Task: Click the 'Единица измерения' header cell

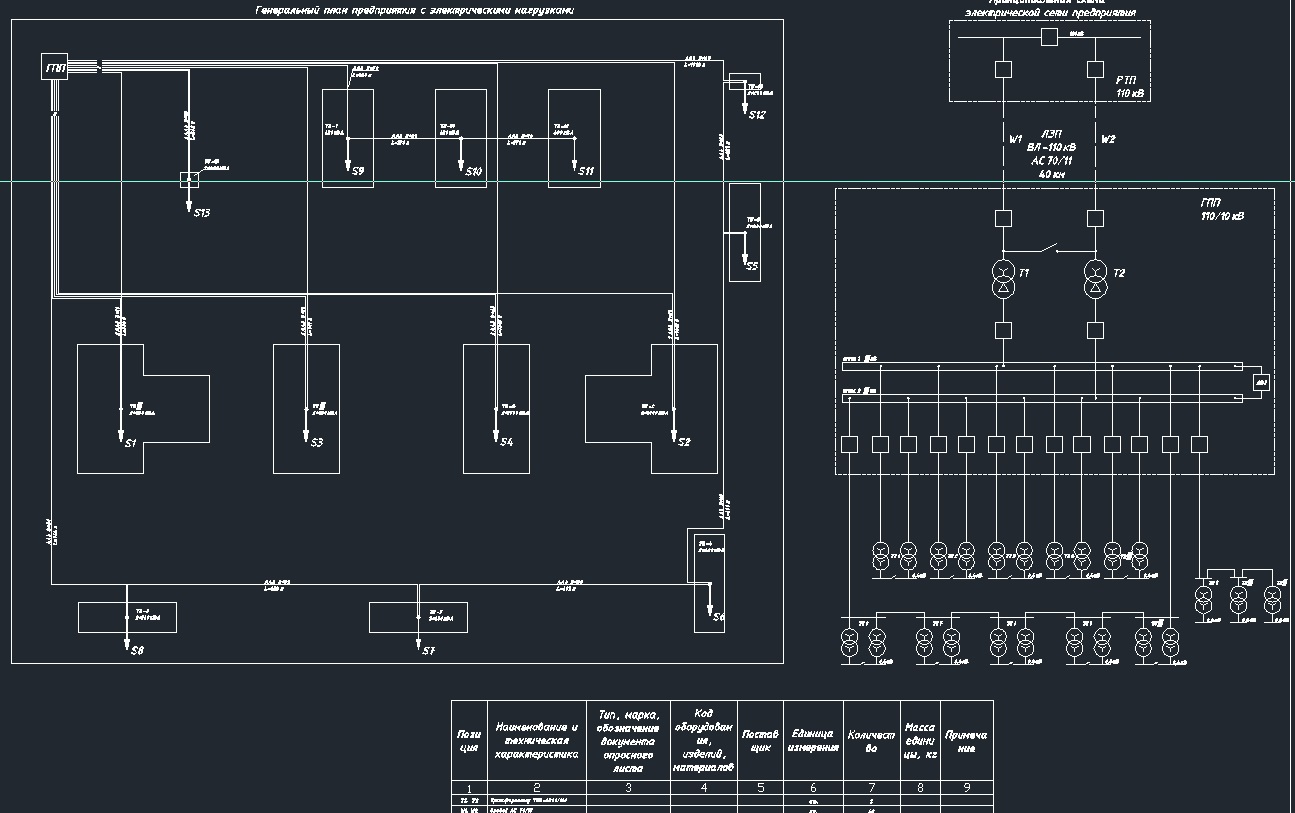Action: [x=814, y=741]
